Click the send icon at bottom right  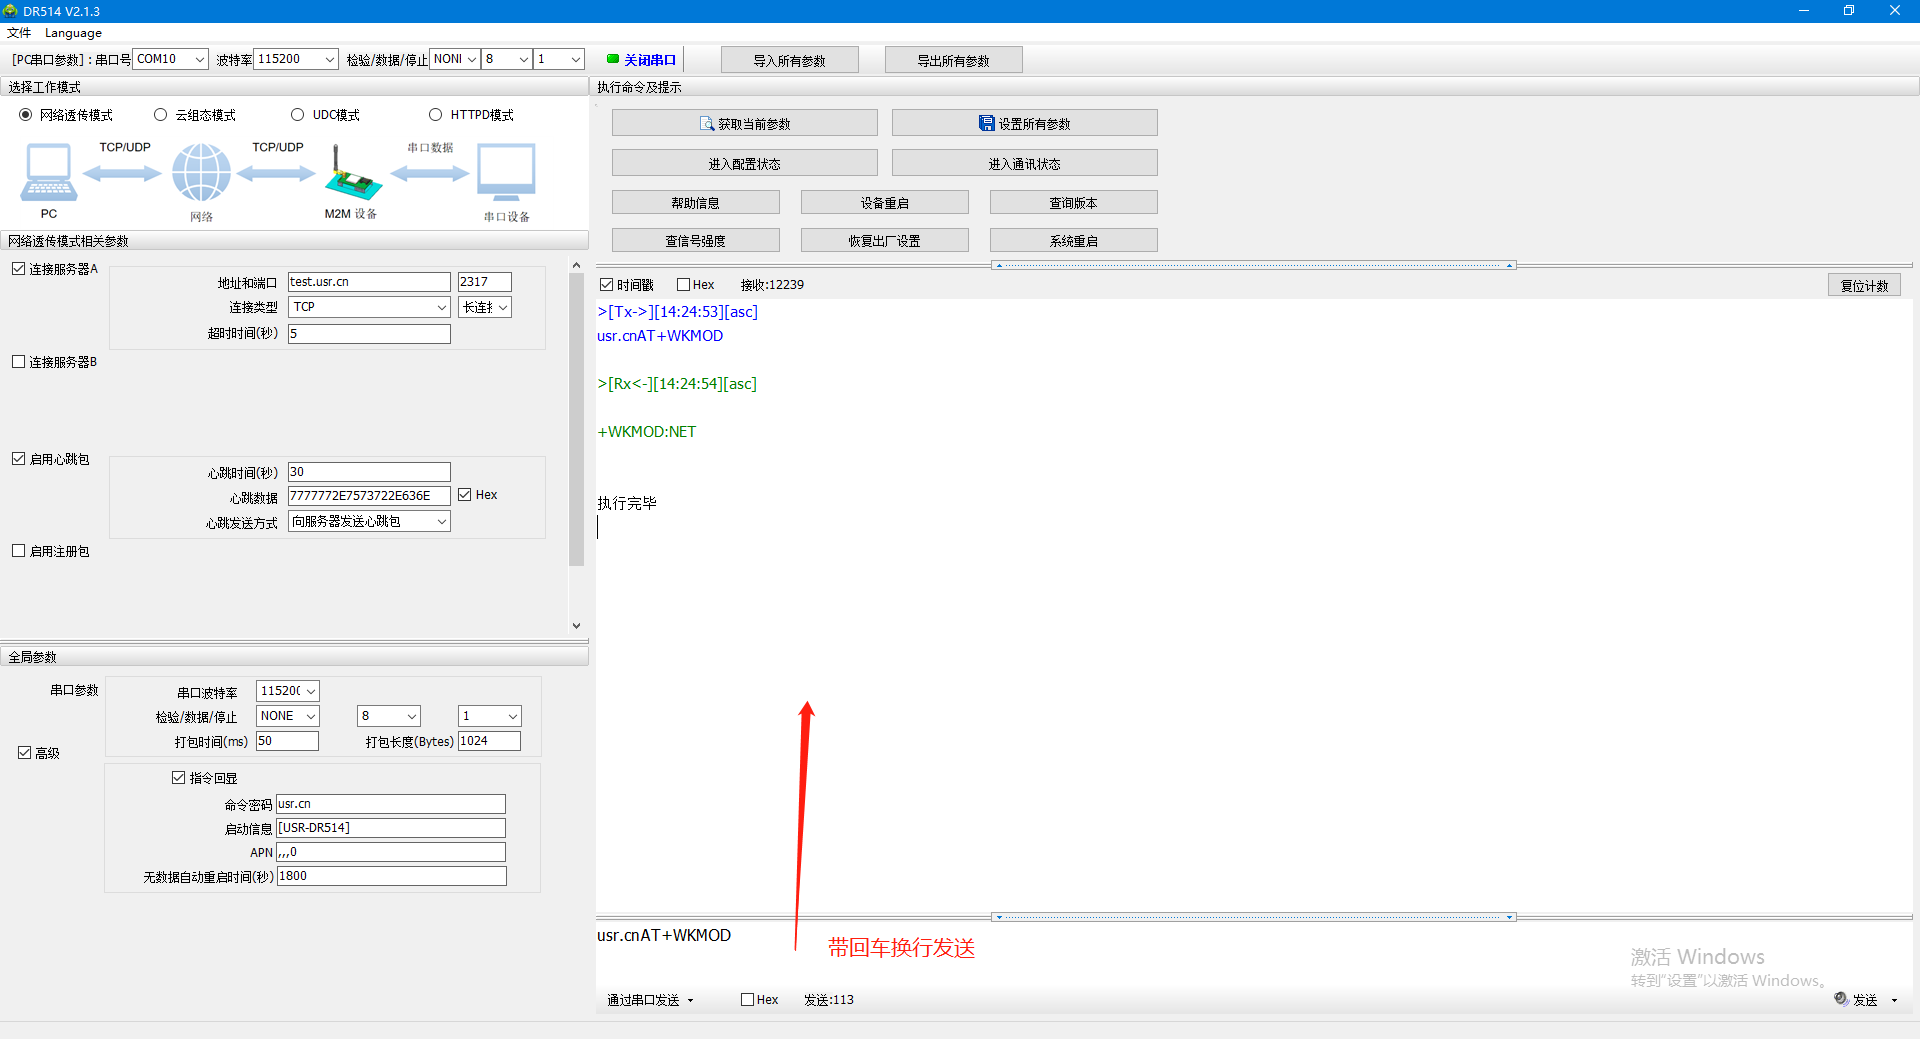click(x=1842, y=999)
